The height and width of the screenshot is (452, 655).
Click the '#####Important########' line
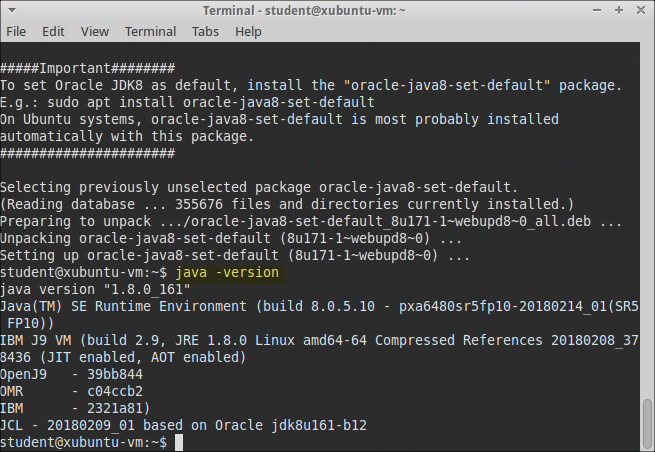pyautogui.click(x=87, y=68)
